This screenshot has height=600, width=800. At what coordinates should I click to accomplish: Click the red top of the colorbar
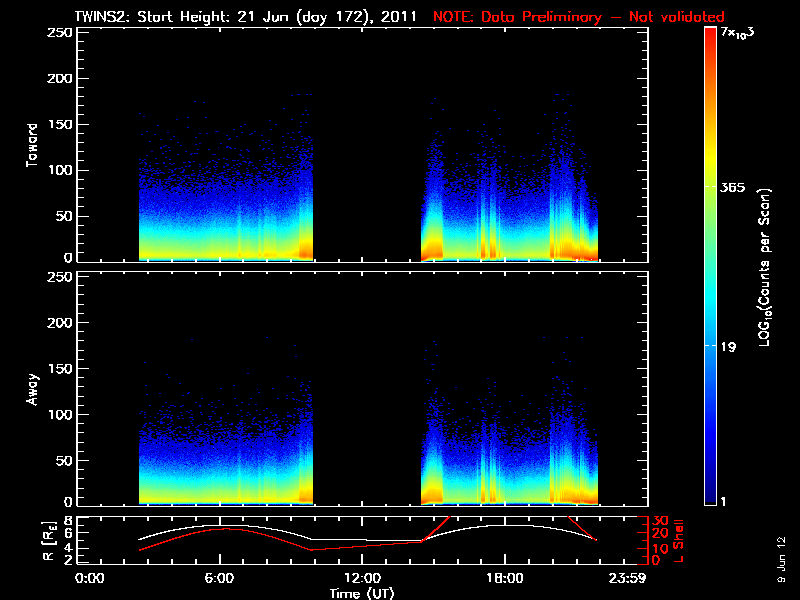click(x=710, y=34)
